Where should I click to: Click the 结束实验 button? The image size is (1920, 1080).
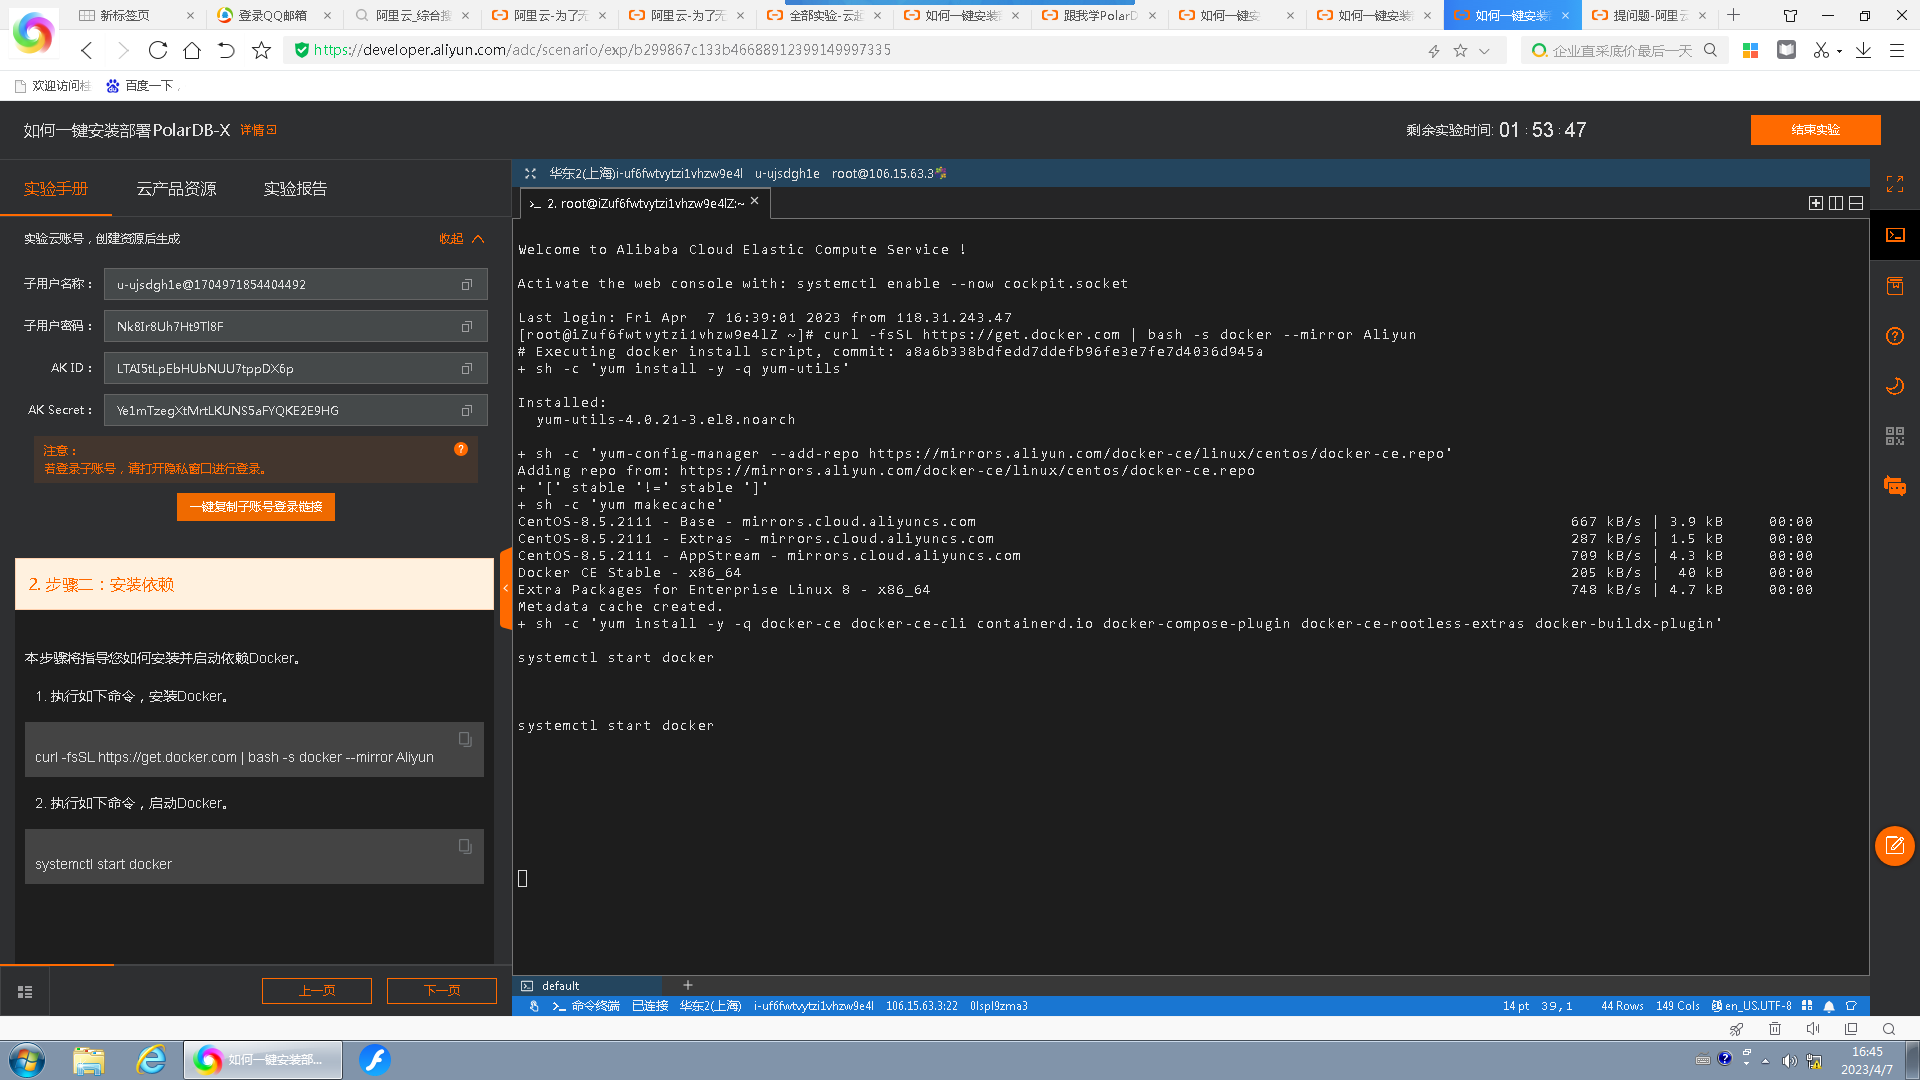pyautogui.click(x=1815, y=130)
